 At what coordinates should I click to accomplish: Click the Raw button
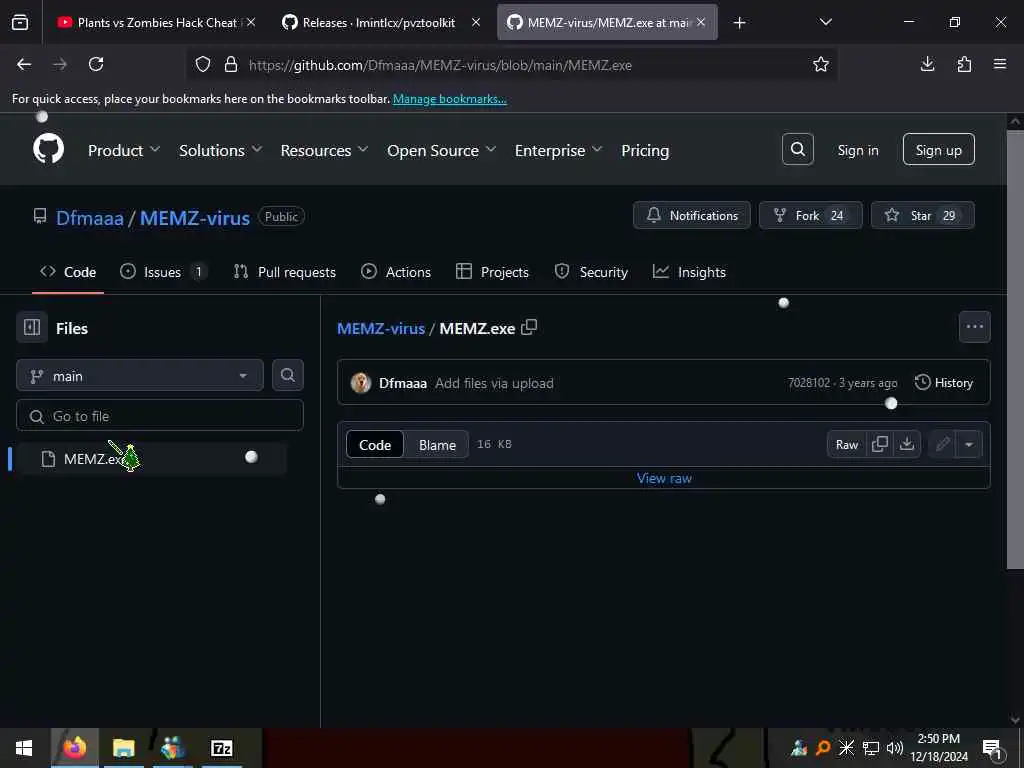846,444
